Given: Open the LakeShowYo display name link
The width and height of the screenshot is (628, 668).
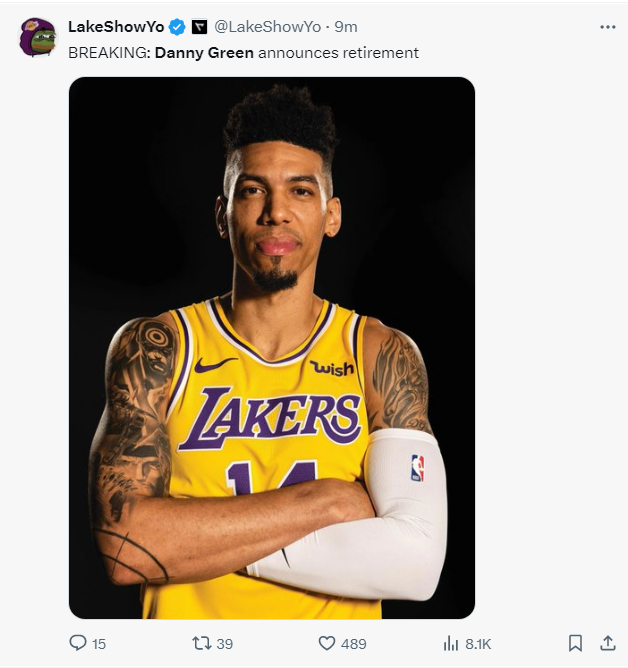Looking at the screenshot, I should coord(116,27).
